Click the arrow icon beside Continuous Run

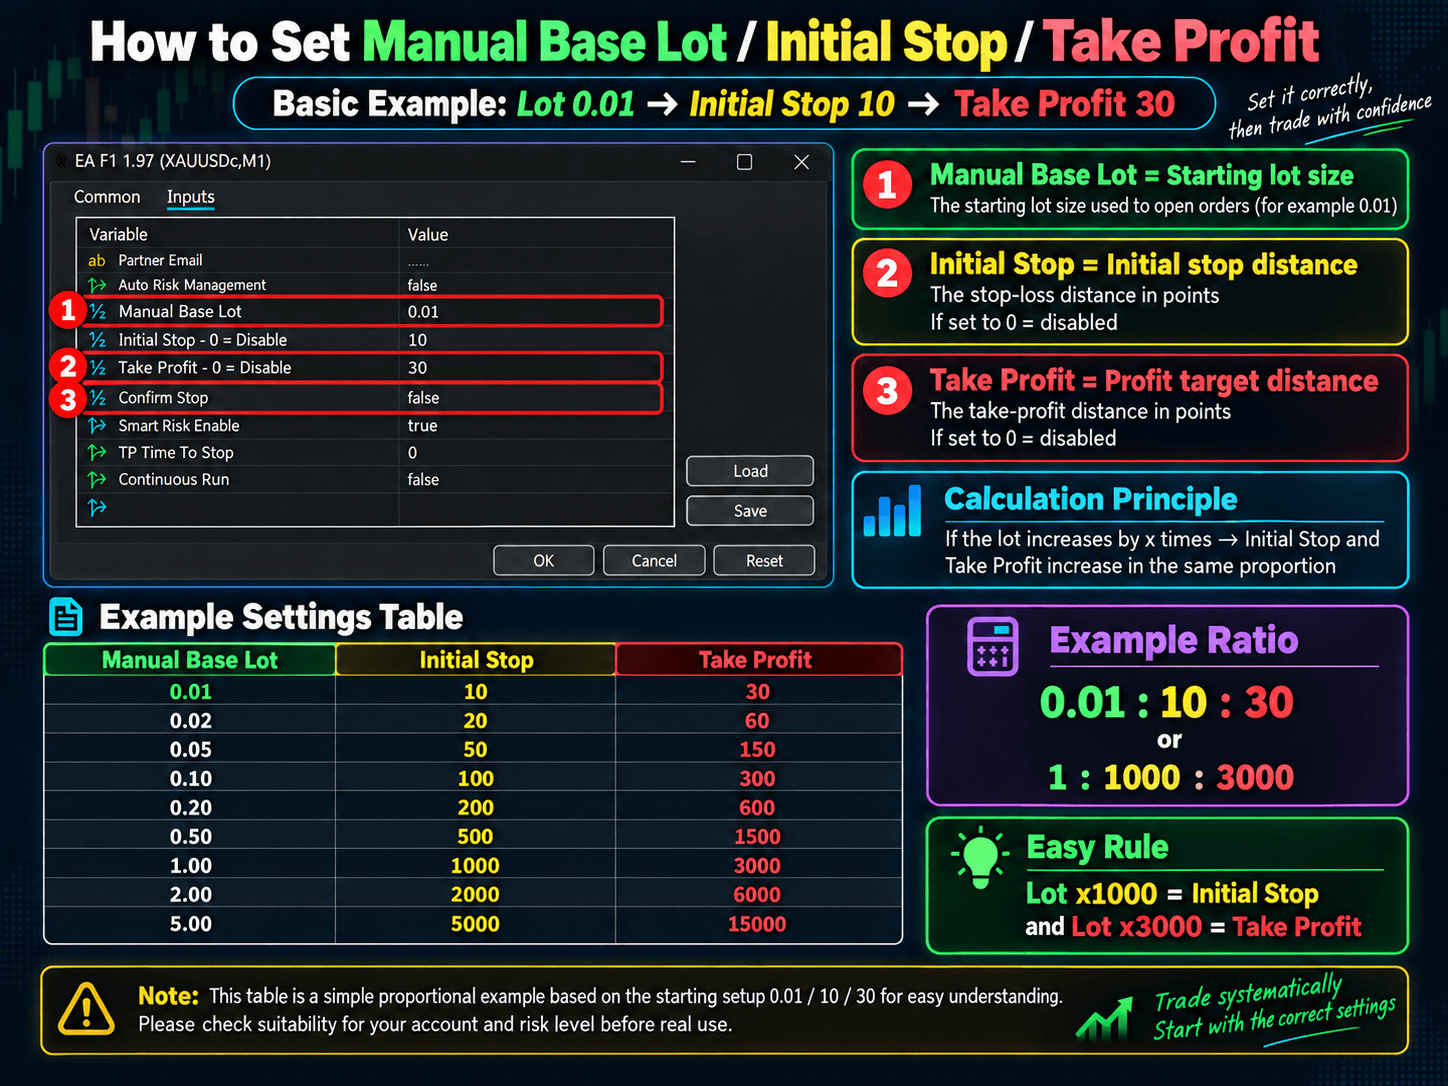[97, 480]
